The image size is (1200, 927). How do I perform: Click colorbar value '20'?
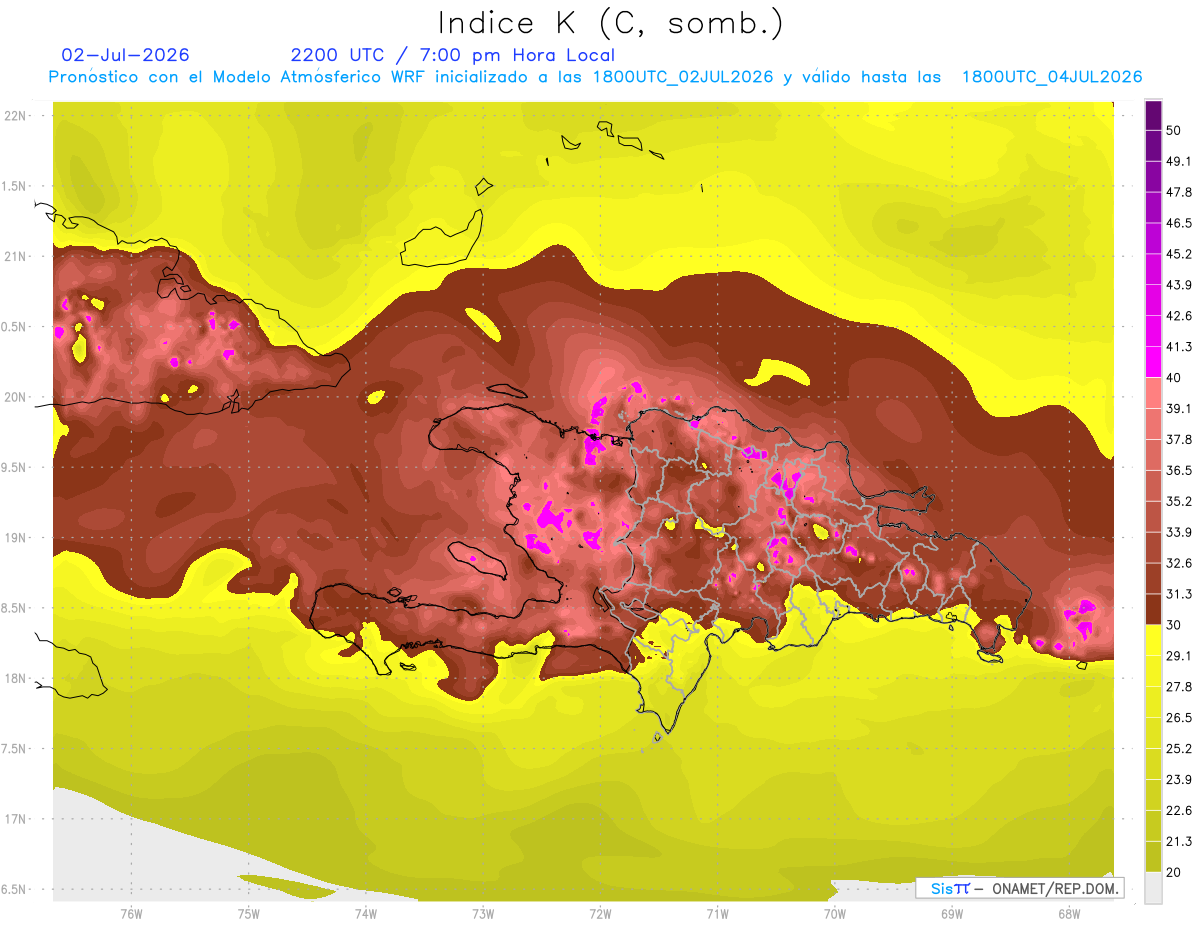coord(1173,872)
